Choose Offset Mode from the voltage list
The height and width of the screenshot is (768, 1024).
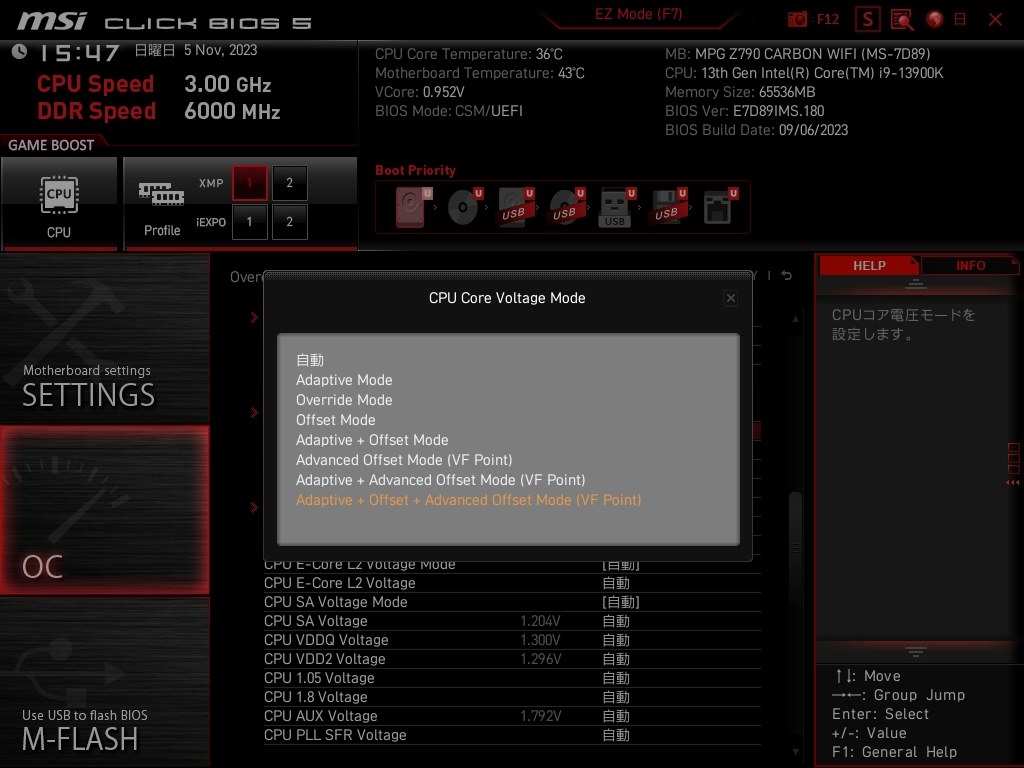coord(336,420)
